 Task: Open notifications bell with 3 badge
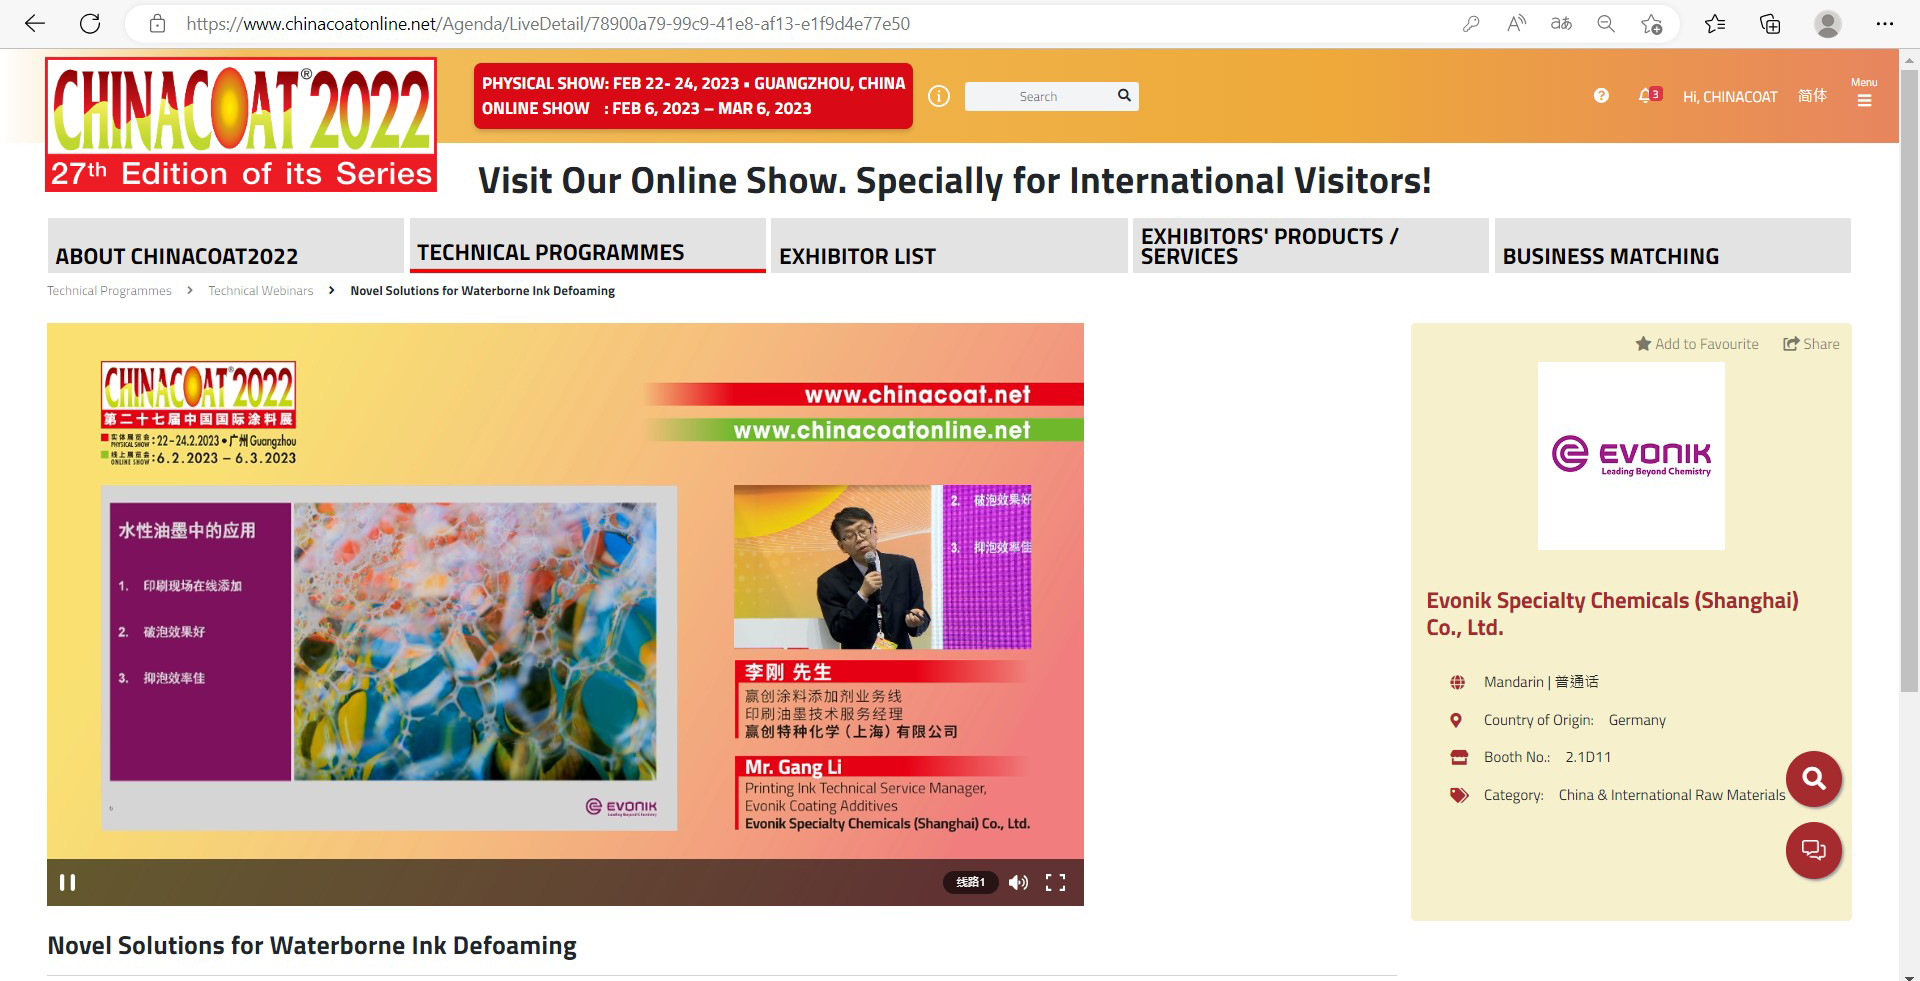[x=1649, y=95]
